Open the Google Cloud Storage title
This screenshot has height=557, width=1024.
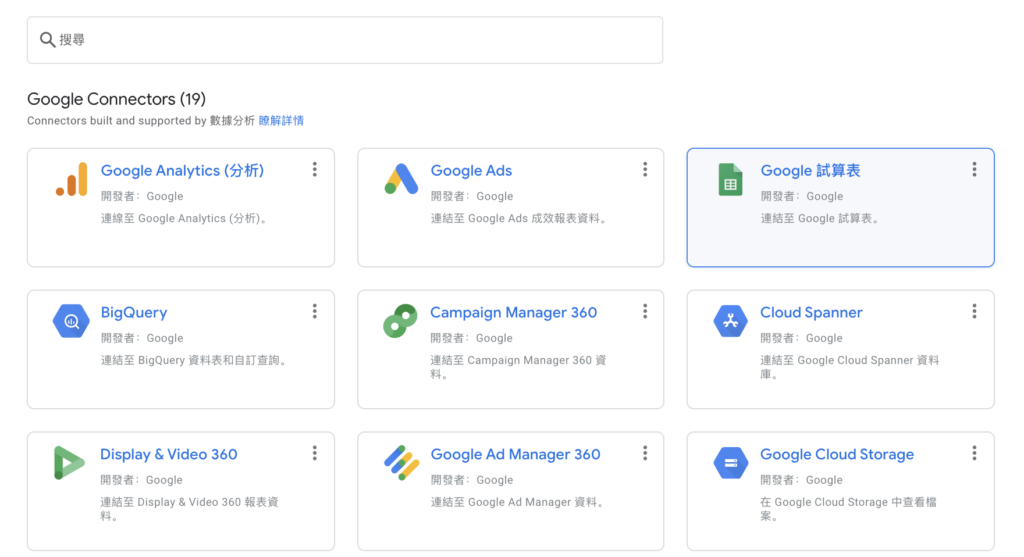[x=837, y=454]
